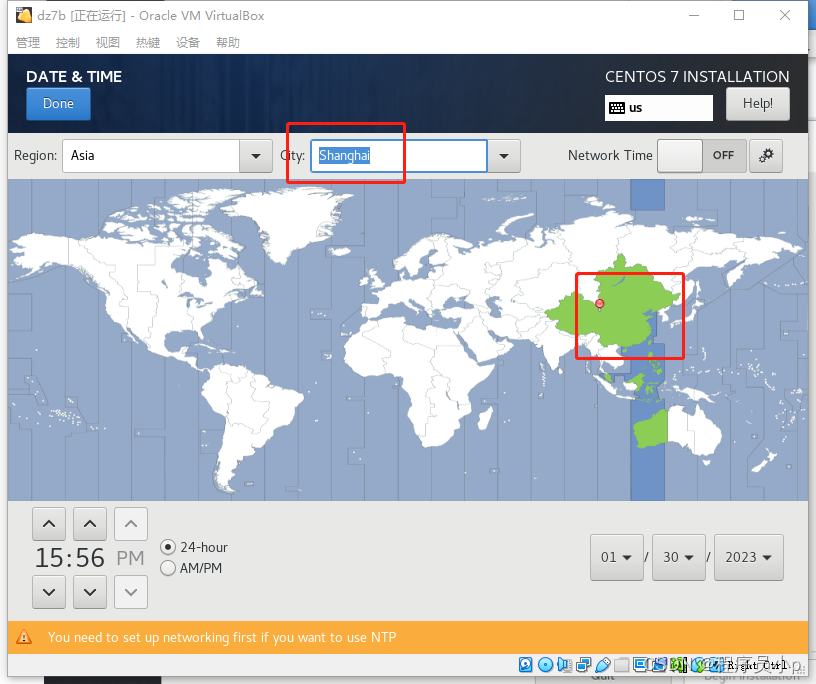This screenshot has height=684, width=816.
Task: Open the shared folders status icon
Action: click(621, 664)
